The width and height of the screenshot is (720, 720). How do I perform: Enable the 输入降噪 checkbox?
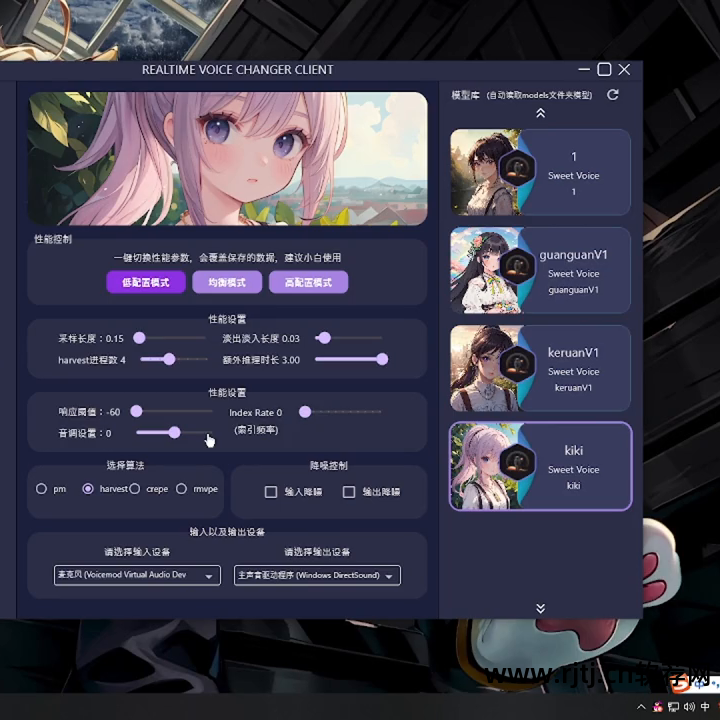coord(271,492)
